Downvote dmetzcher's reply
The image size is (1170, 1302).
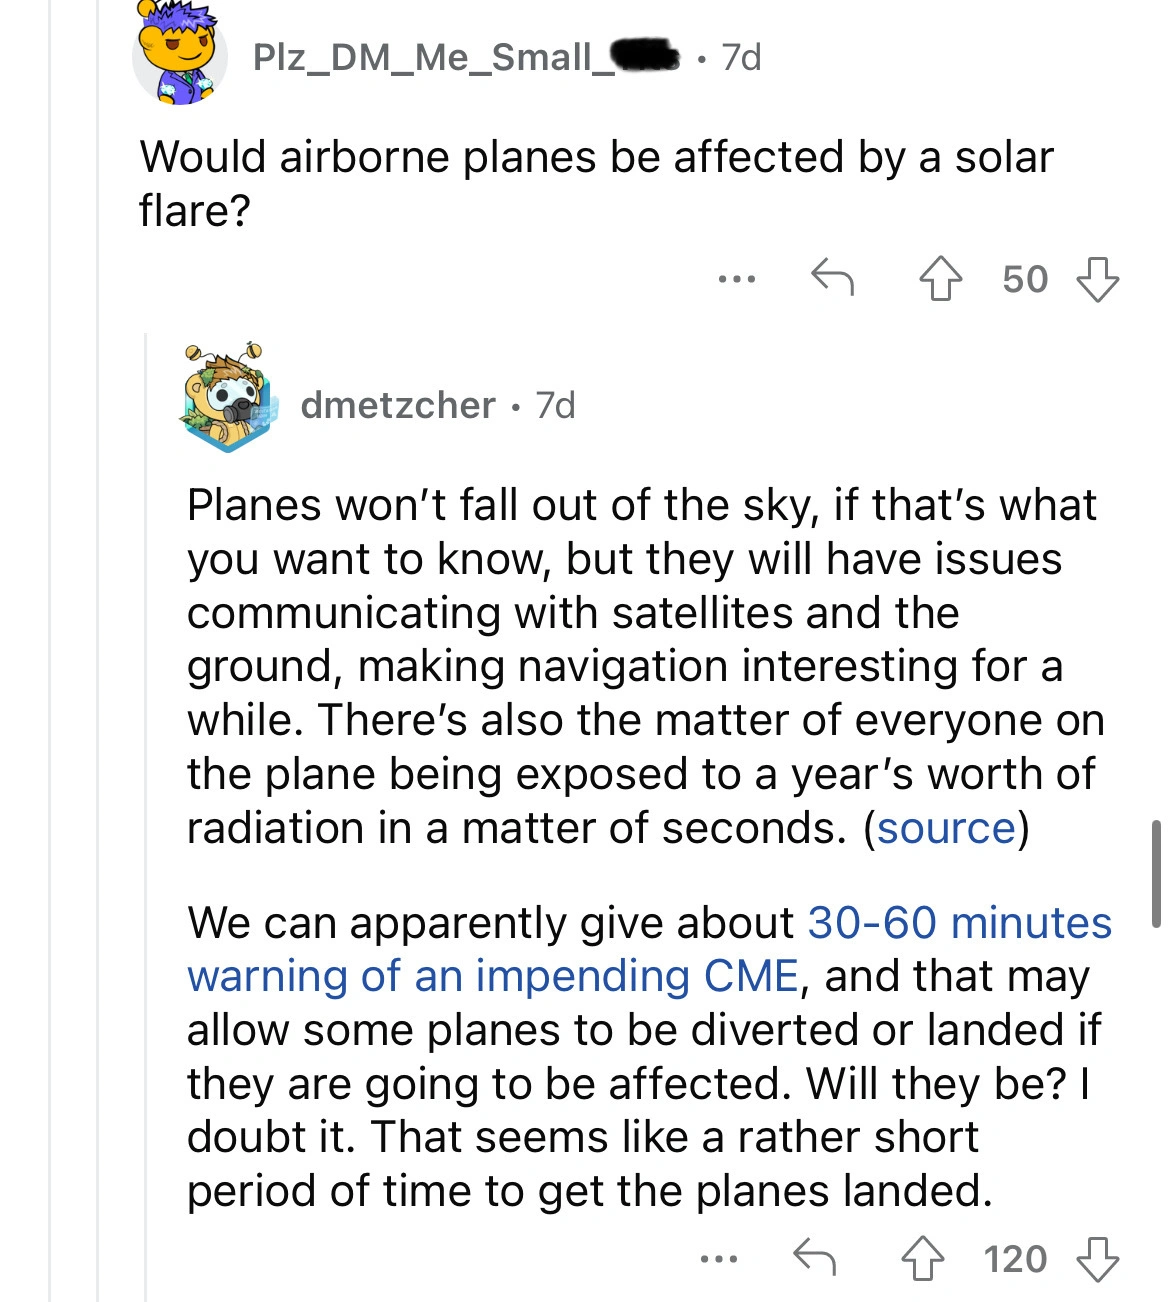1097,1259
